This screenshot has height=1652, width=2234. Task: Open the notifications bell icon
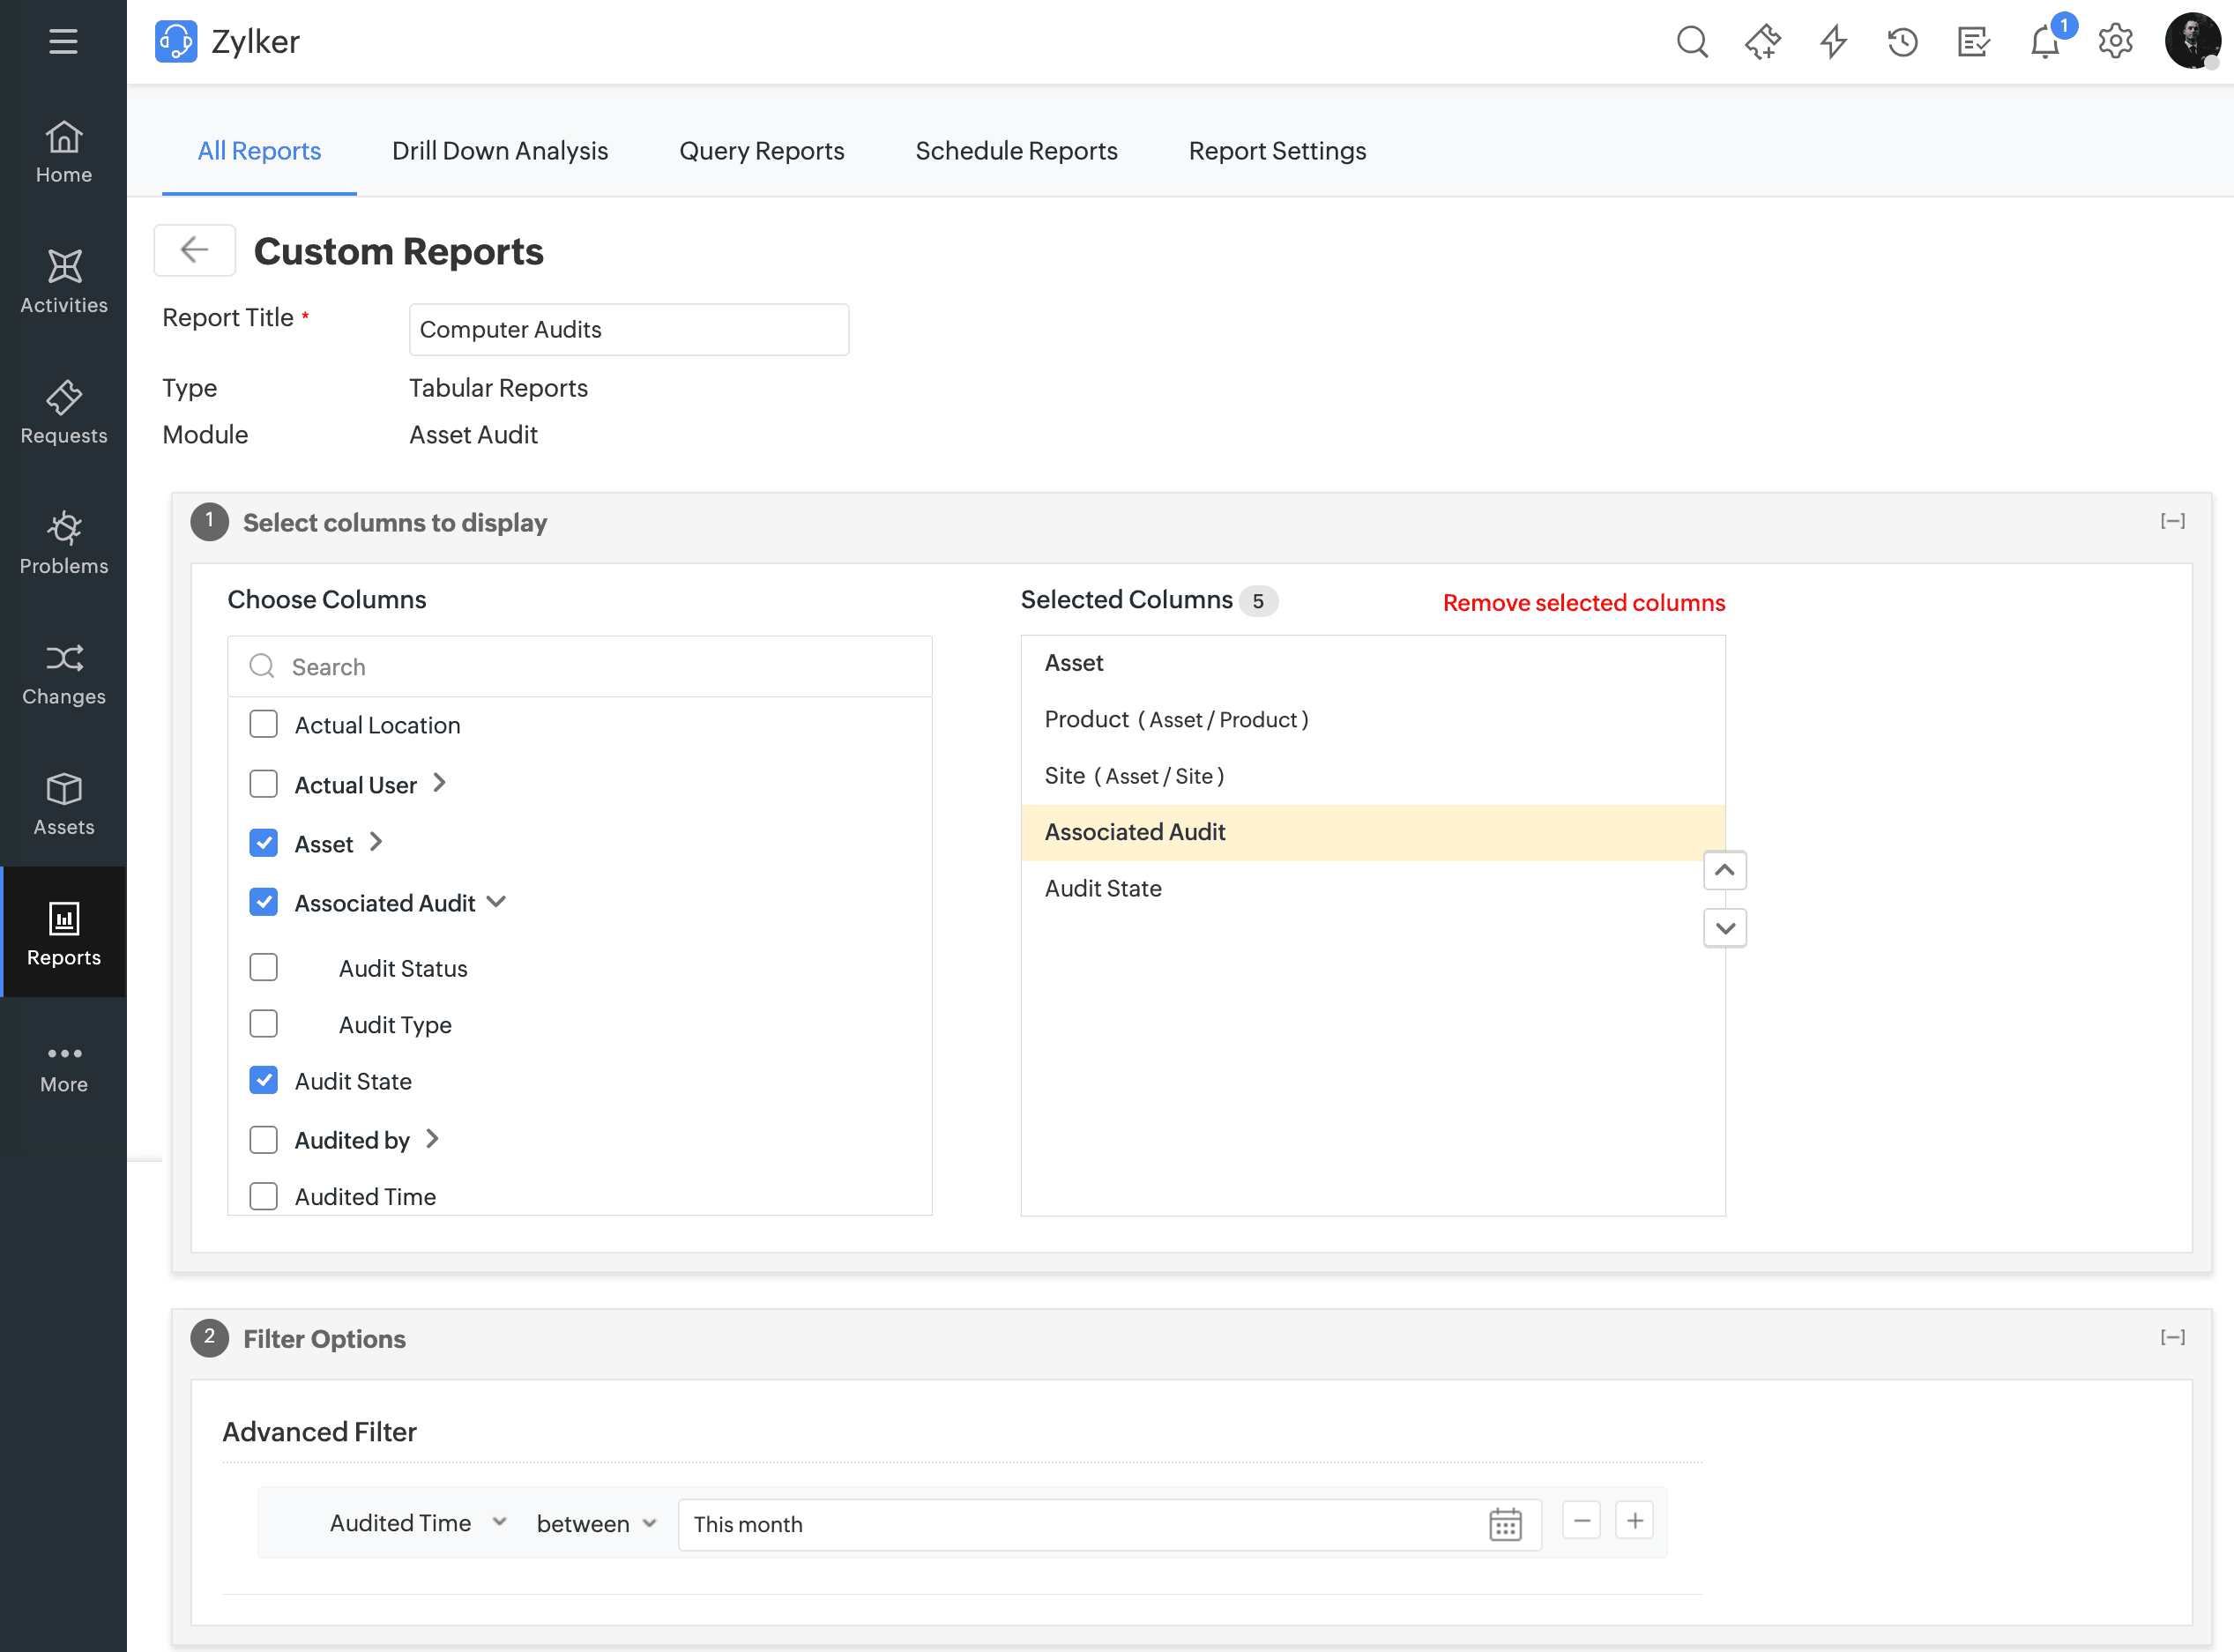[2045, 42]
